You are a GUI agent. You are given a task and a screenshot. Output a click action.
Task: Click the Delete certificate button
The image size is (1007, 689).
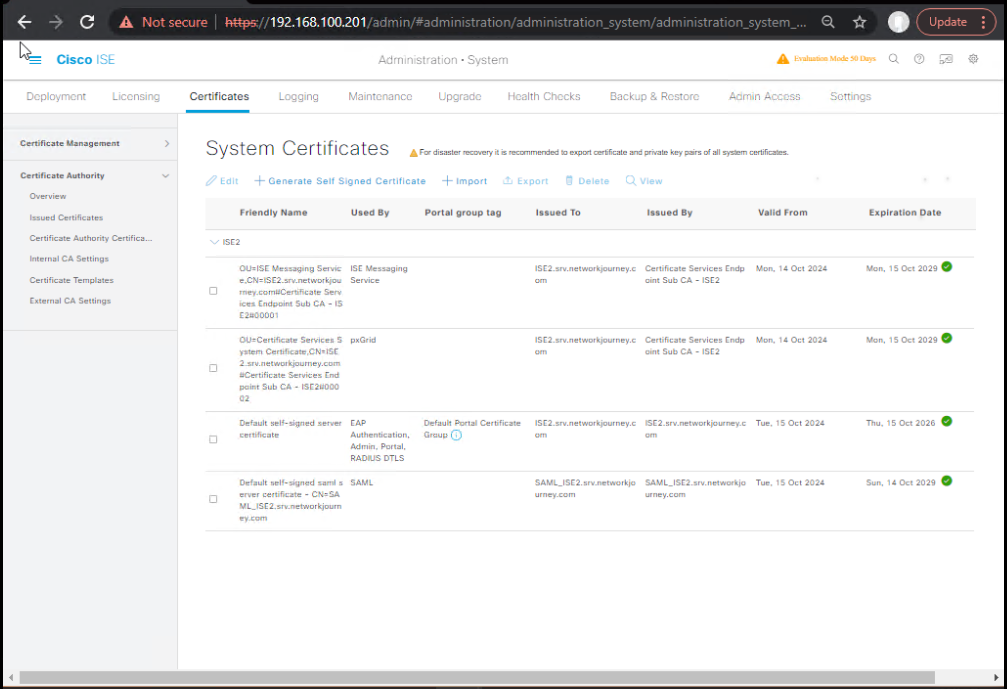pyautogui.click(x=587, y=181)
